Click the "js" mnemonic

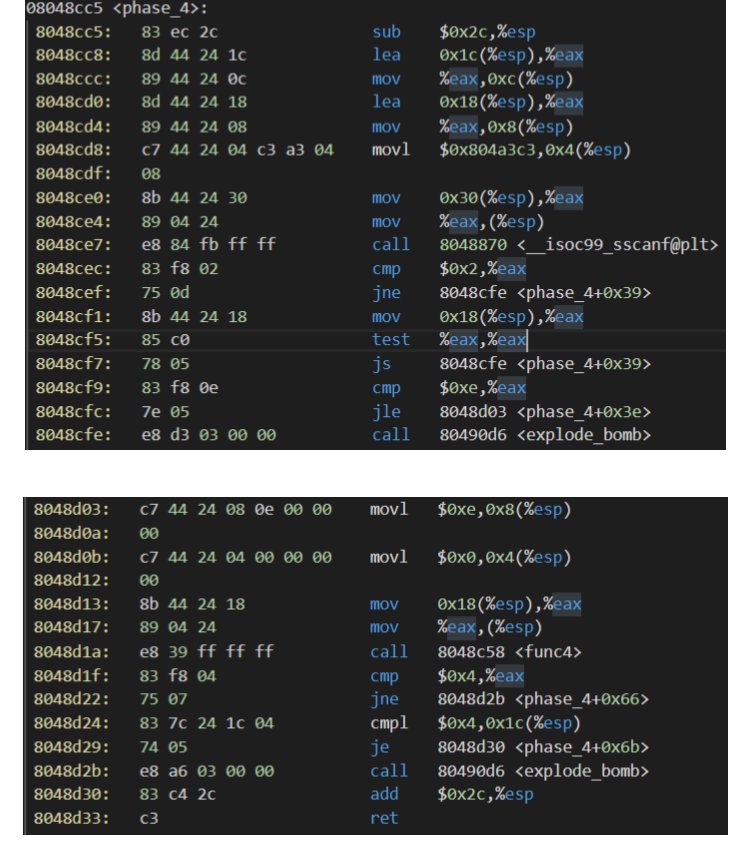coord(381,364)
